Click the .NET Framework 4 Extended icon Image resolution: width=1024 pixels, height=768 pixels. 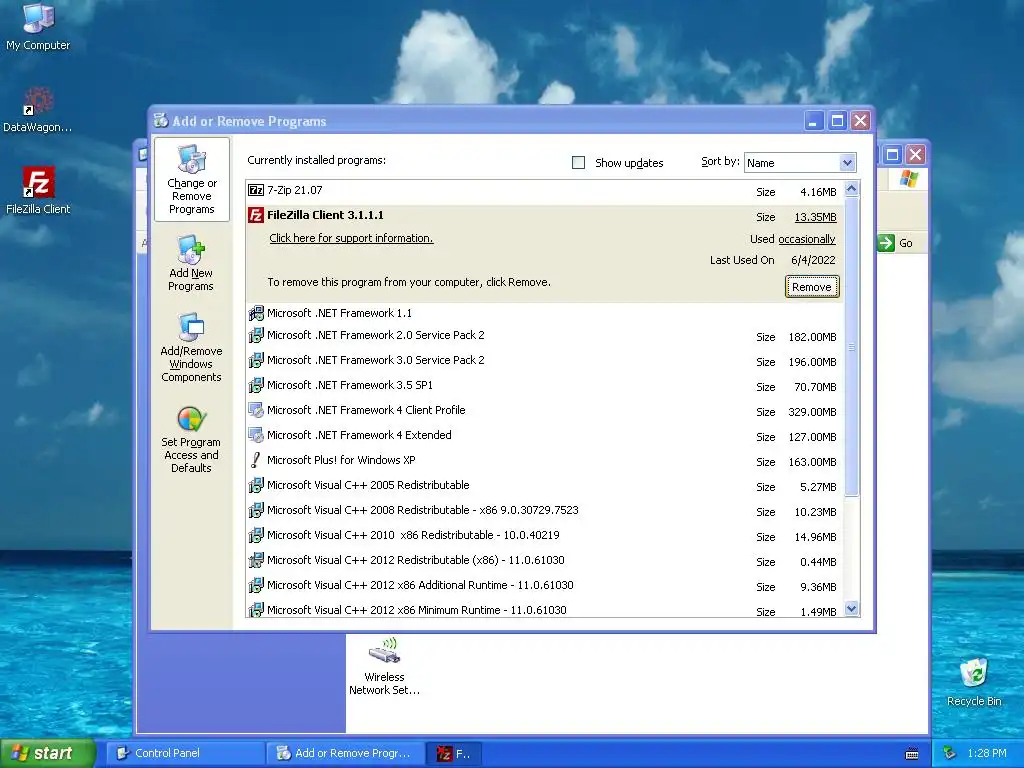pyautogui.click(x=256, y=435)
